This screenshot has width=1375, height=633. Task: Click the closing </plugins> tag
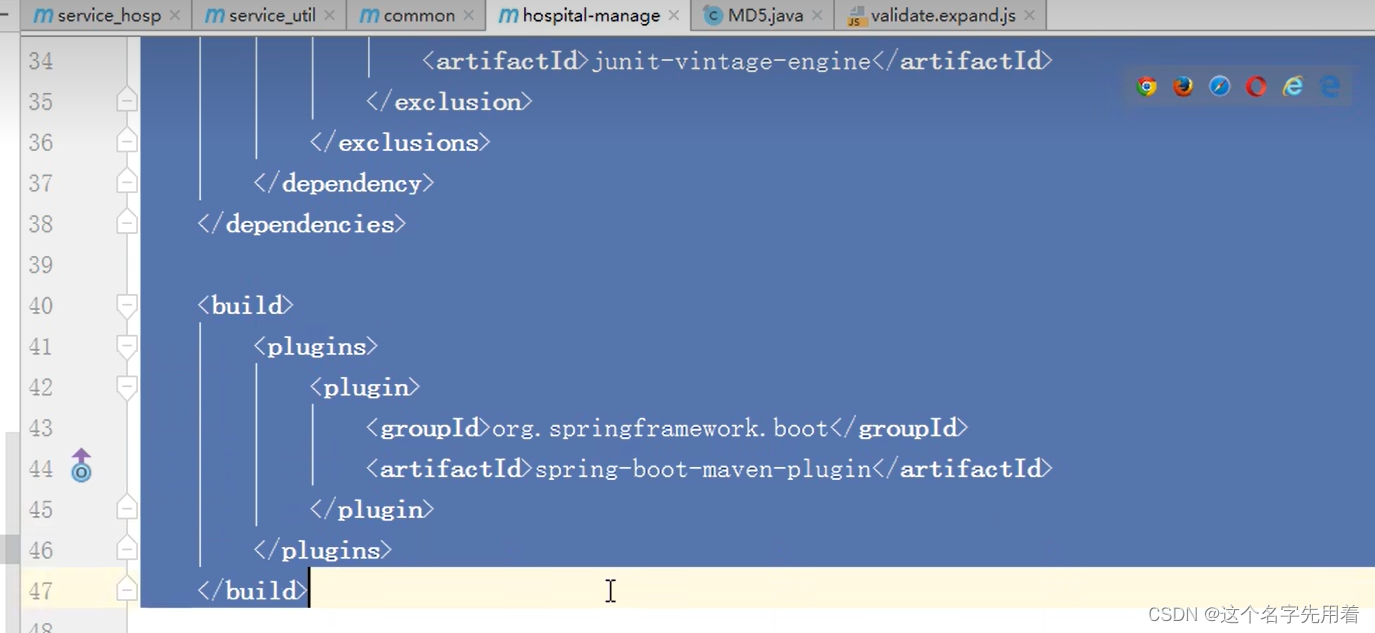point(323,550)
